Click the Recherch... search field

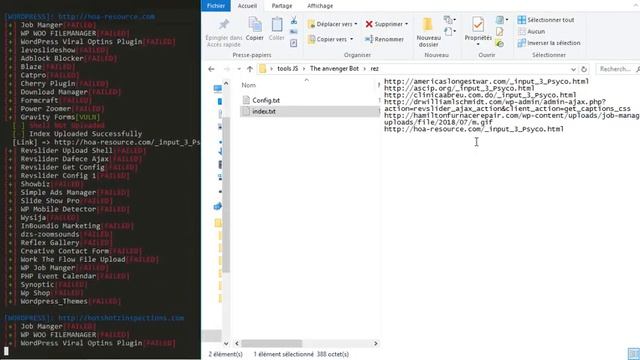click(x=617, y=69)
